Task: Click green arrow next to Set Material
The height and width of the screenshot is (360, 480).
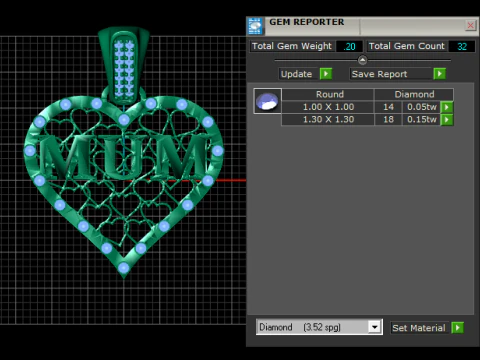Action: tap(457, 328)
